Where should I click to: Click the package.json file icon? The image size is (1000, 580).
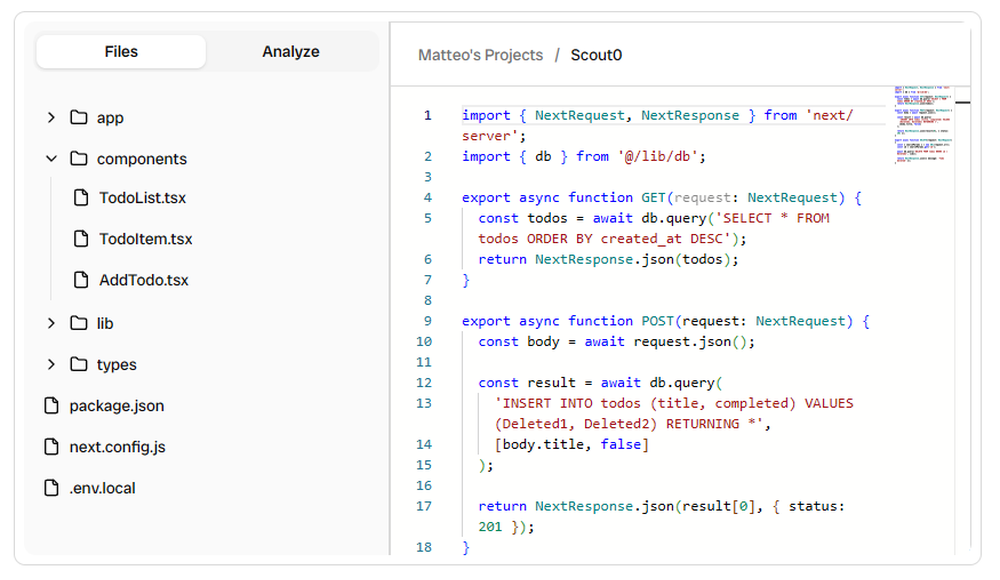51,406
